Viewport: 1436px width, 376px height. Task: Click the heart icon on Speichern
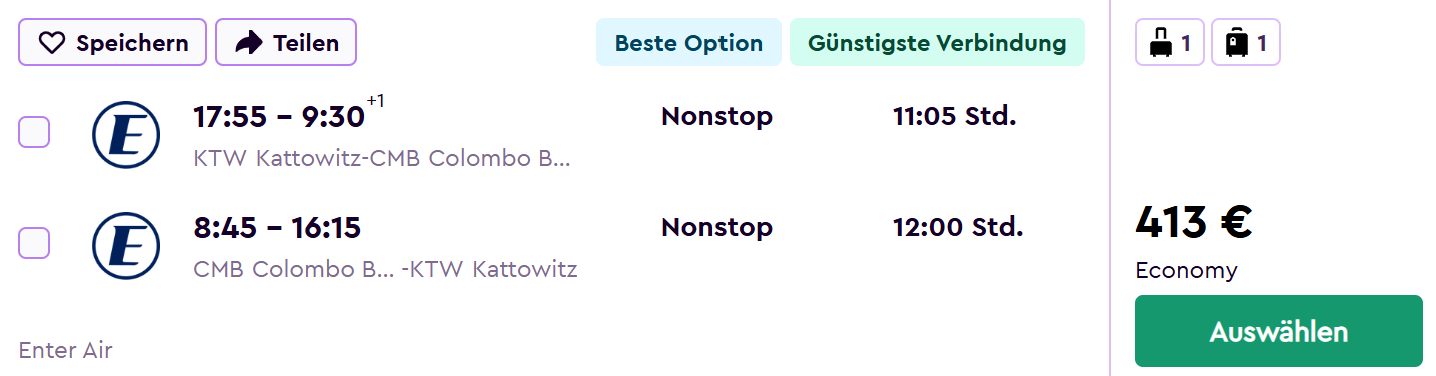(51, 43)
